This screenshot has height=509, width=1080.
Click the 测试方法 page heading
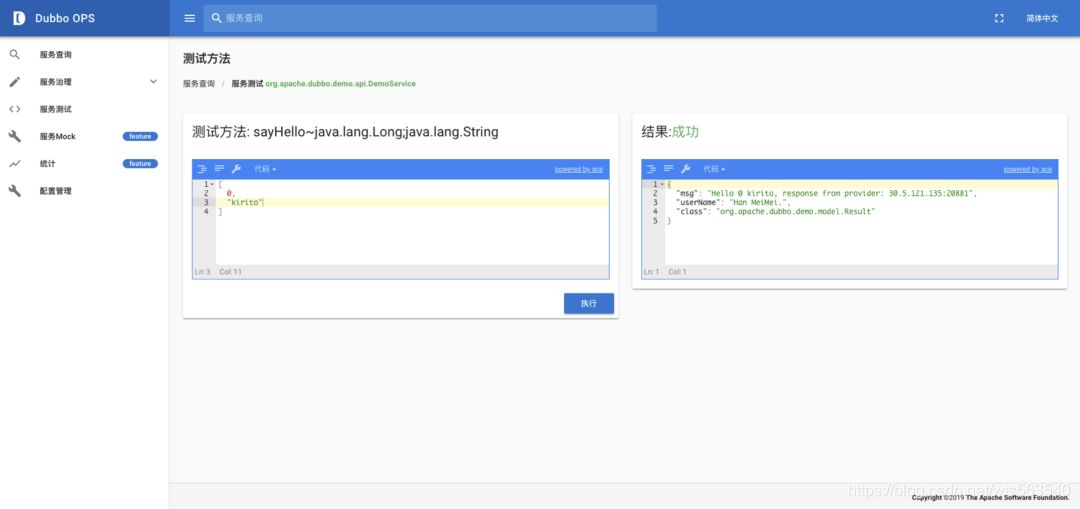point(207,59)
